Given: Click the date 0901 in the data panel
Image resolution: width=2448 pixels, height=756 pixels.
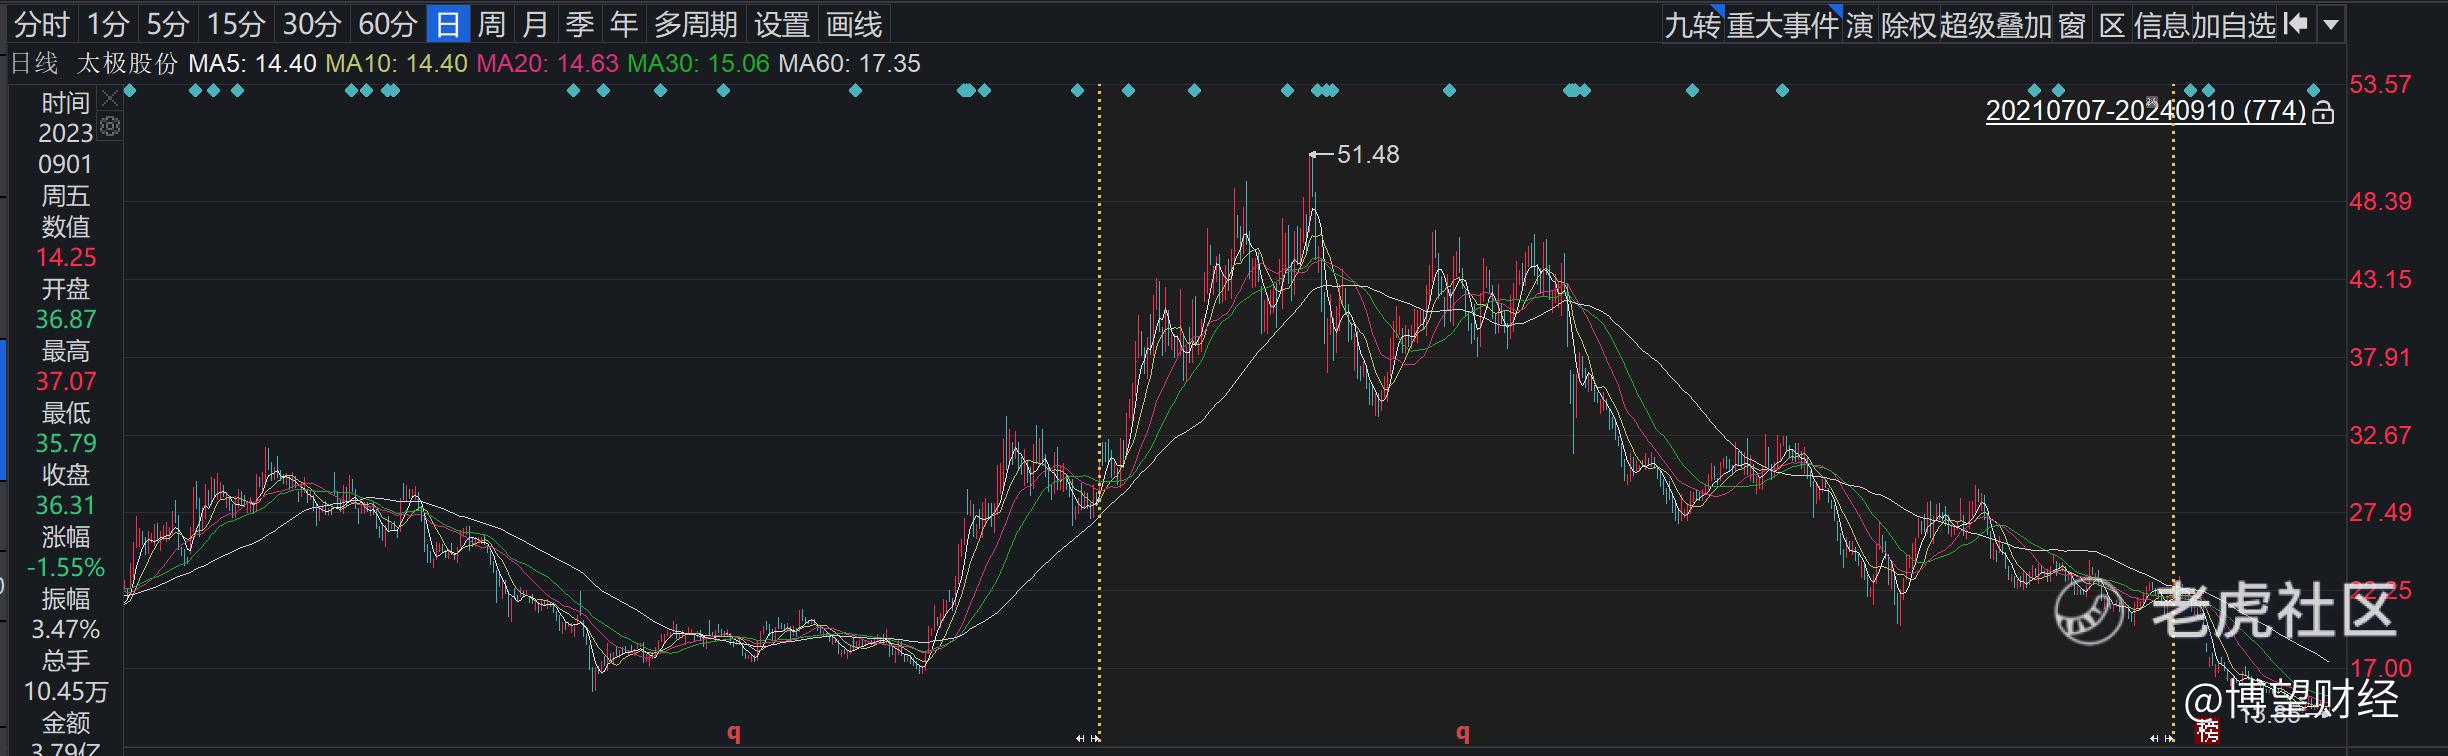Looking at the screenshot, I should pos(66,165).
